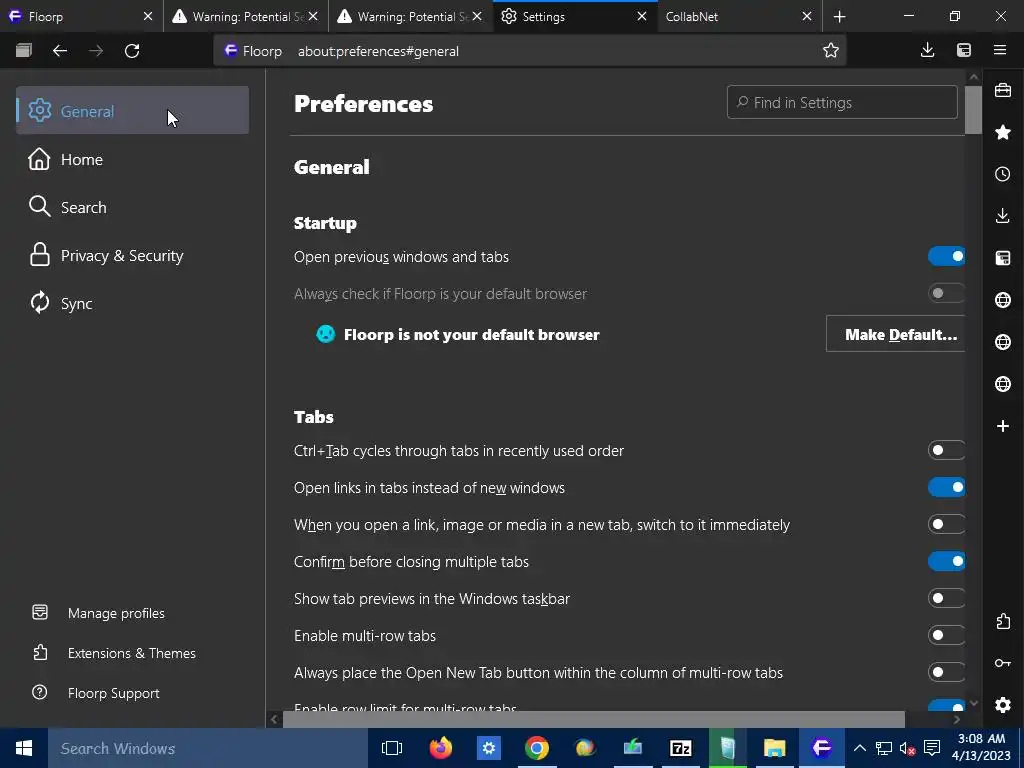
Task: Close the Settings tab
Action: 642,16
